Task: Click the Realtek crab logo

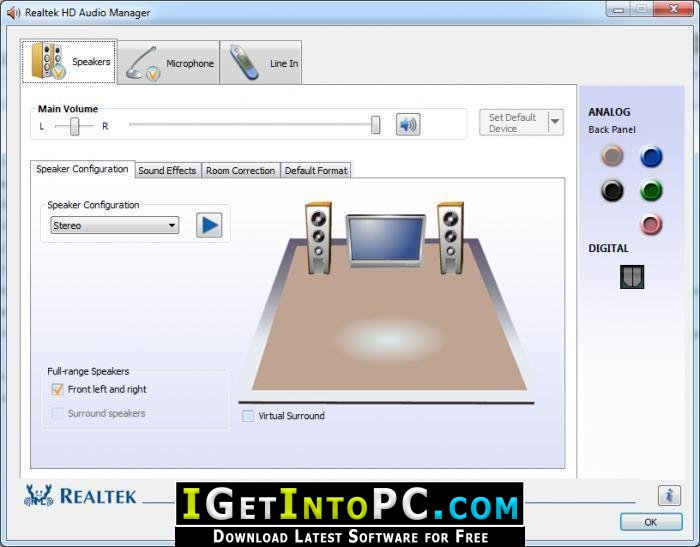Action: (x=38, y=496)
